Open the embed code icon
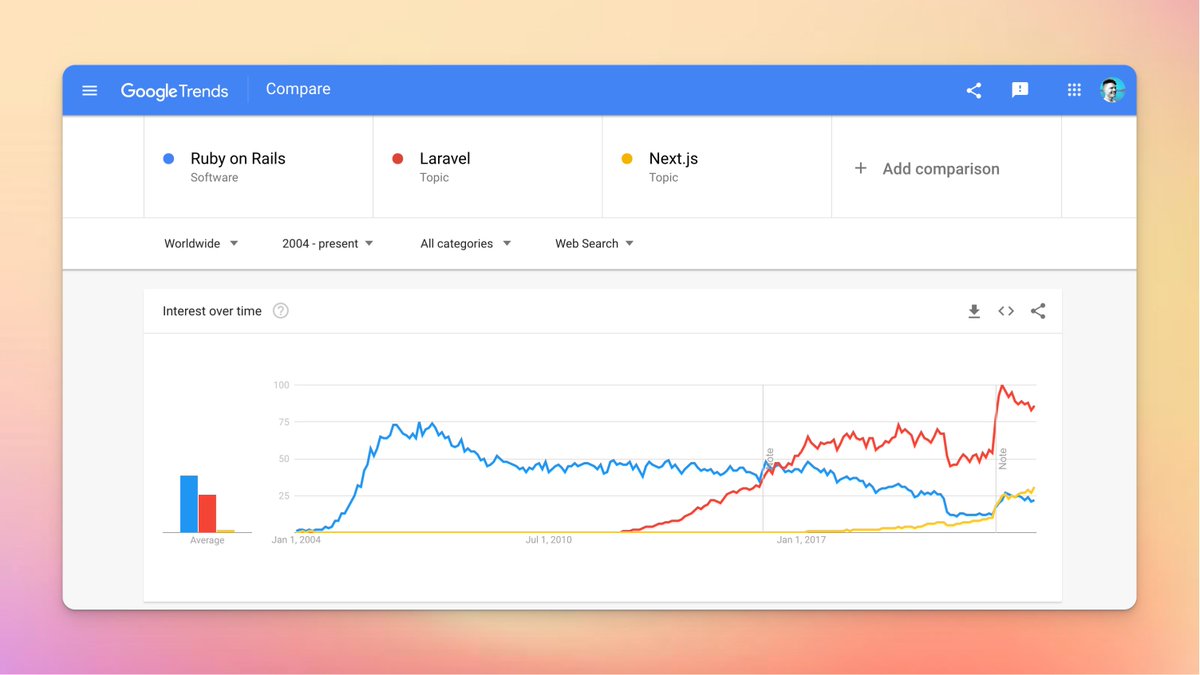 click(1006, 311)
